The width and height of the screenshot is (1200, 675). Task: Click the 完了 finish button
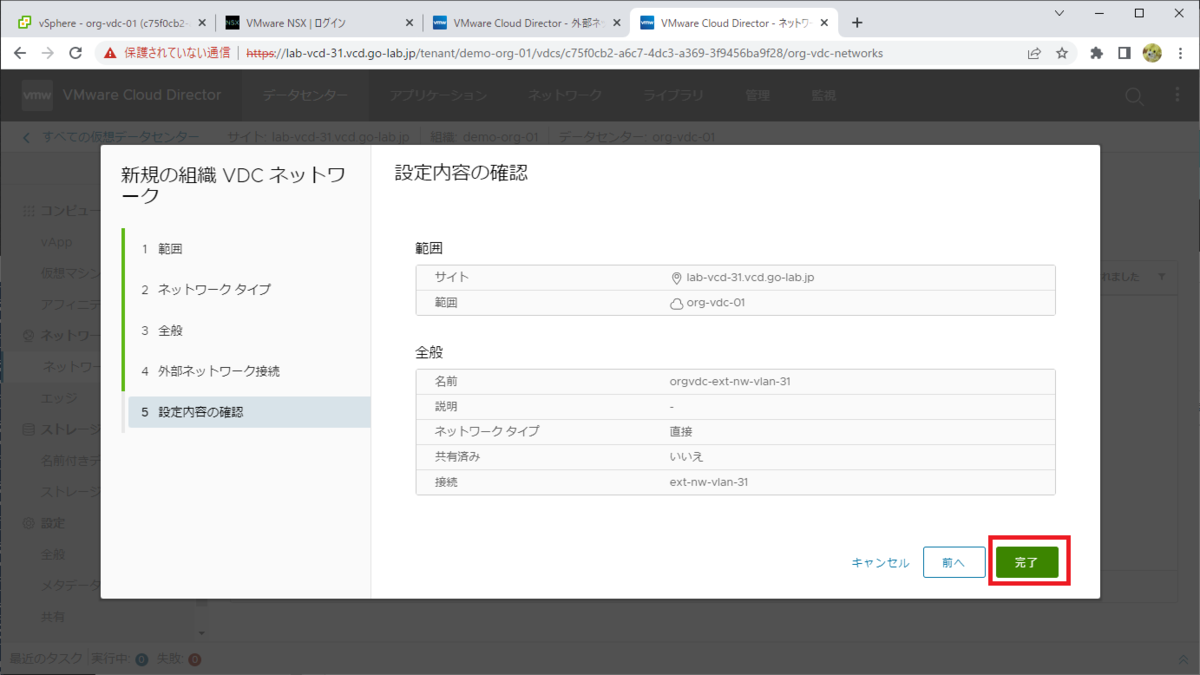point(1027,563)
